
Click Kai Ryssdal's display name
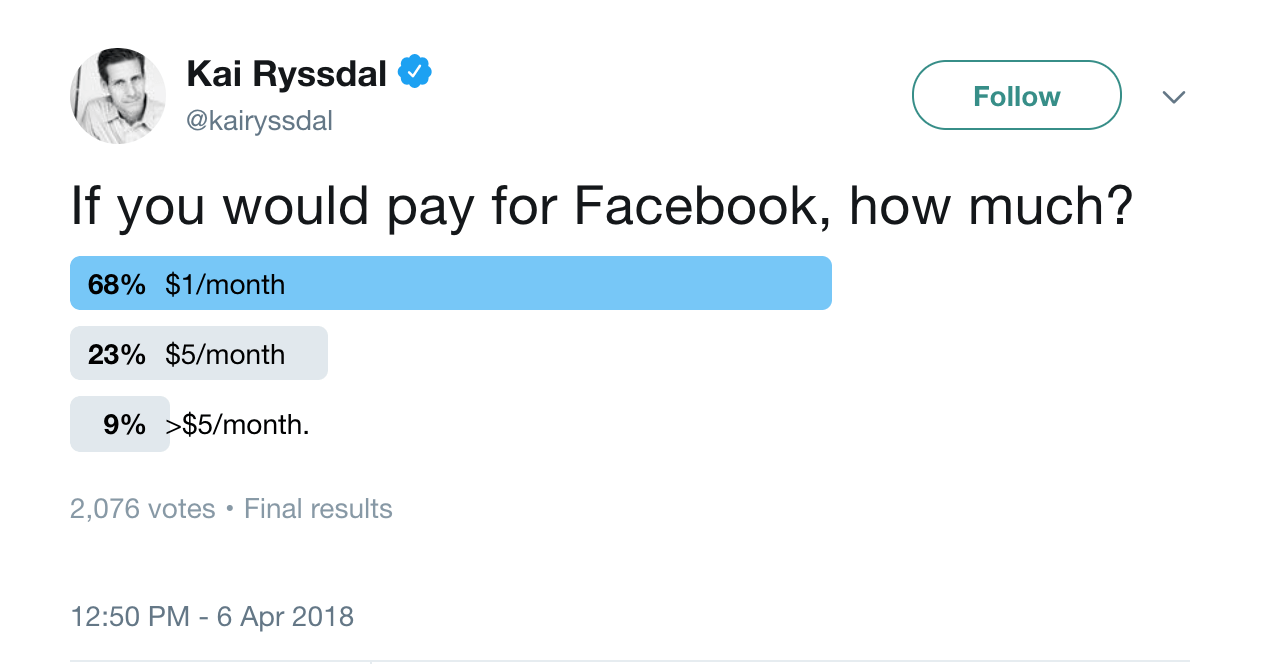[289, 71]
